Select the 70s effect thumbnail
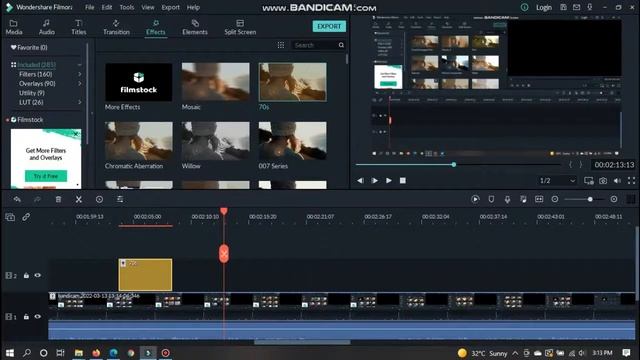This screenshot has width=640, height=360. pyautogui.click(x=293, y=82)
